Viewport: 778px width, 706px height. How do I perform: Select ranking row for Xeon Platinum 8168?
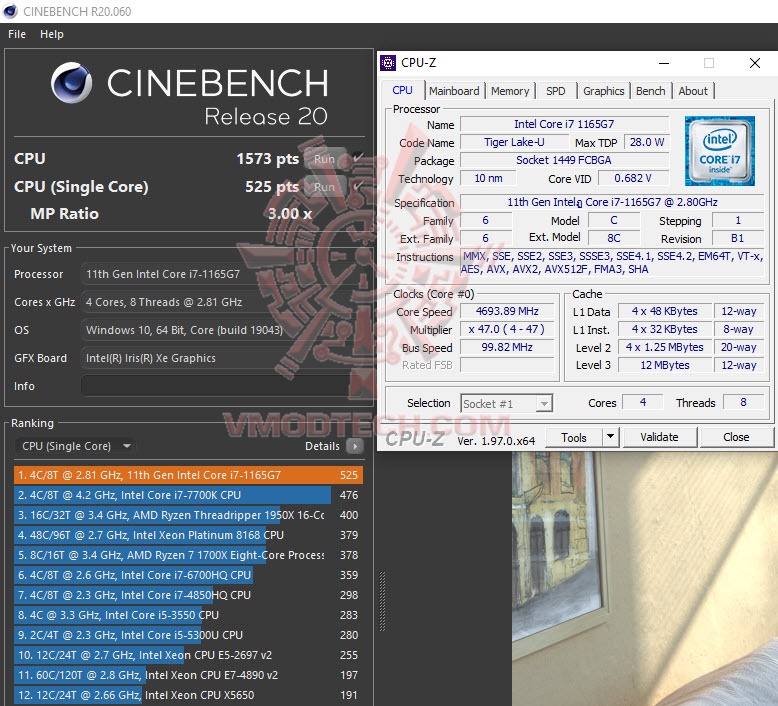point(189,535)
